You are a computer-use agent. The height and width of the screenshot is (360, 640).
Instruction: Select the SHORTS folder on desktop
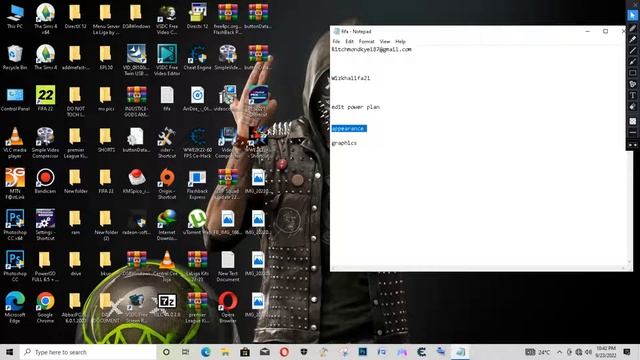pyautogui.click(x=106, y=140)
